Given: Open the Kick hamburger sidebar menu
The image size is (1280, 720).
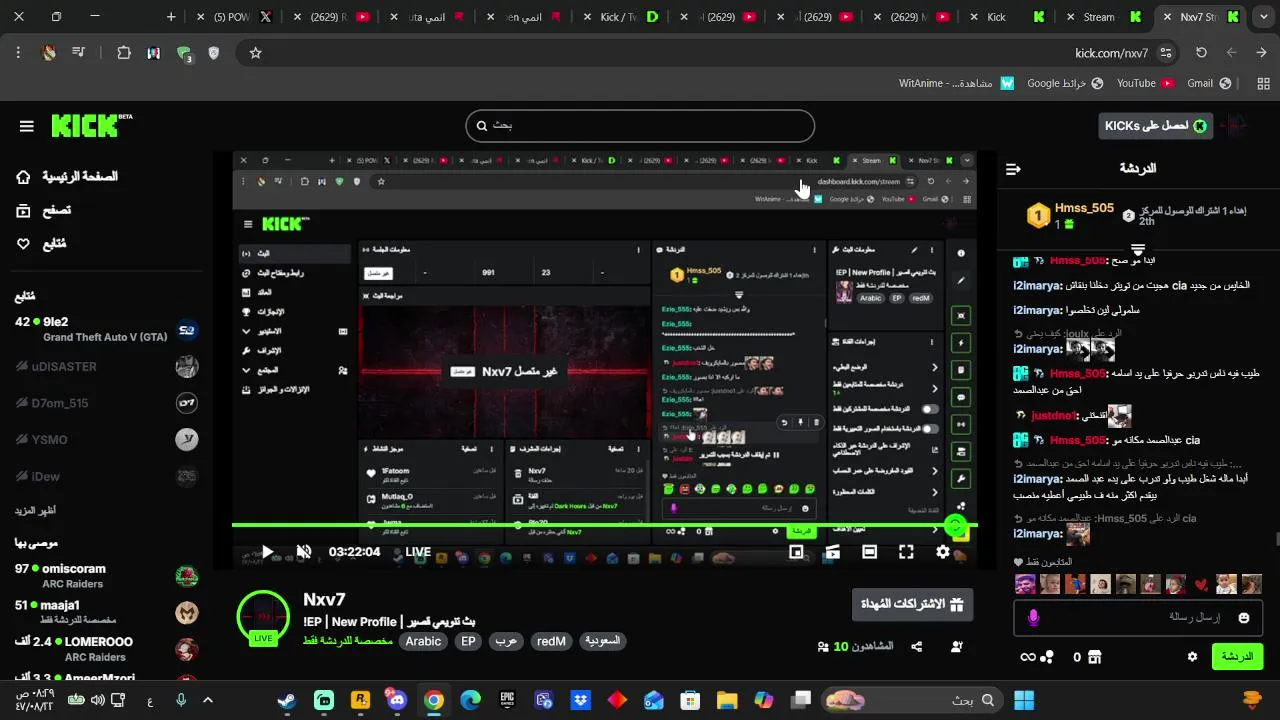Looking at the screenshot, I should 27,126.
